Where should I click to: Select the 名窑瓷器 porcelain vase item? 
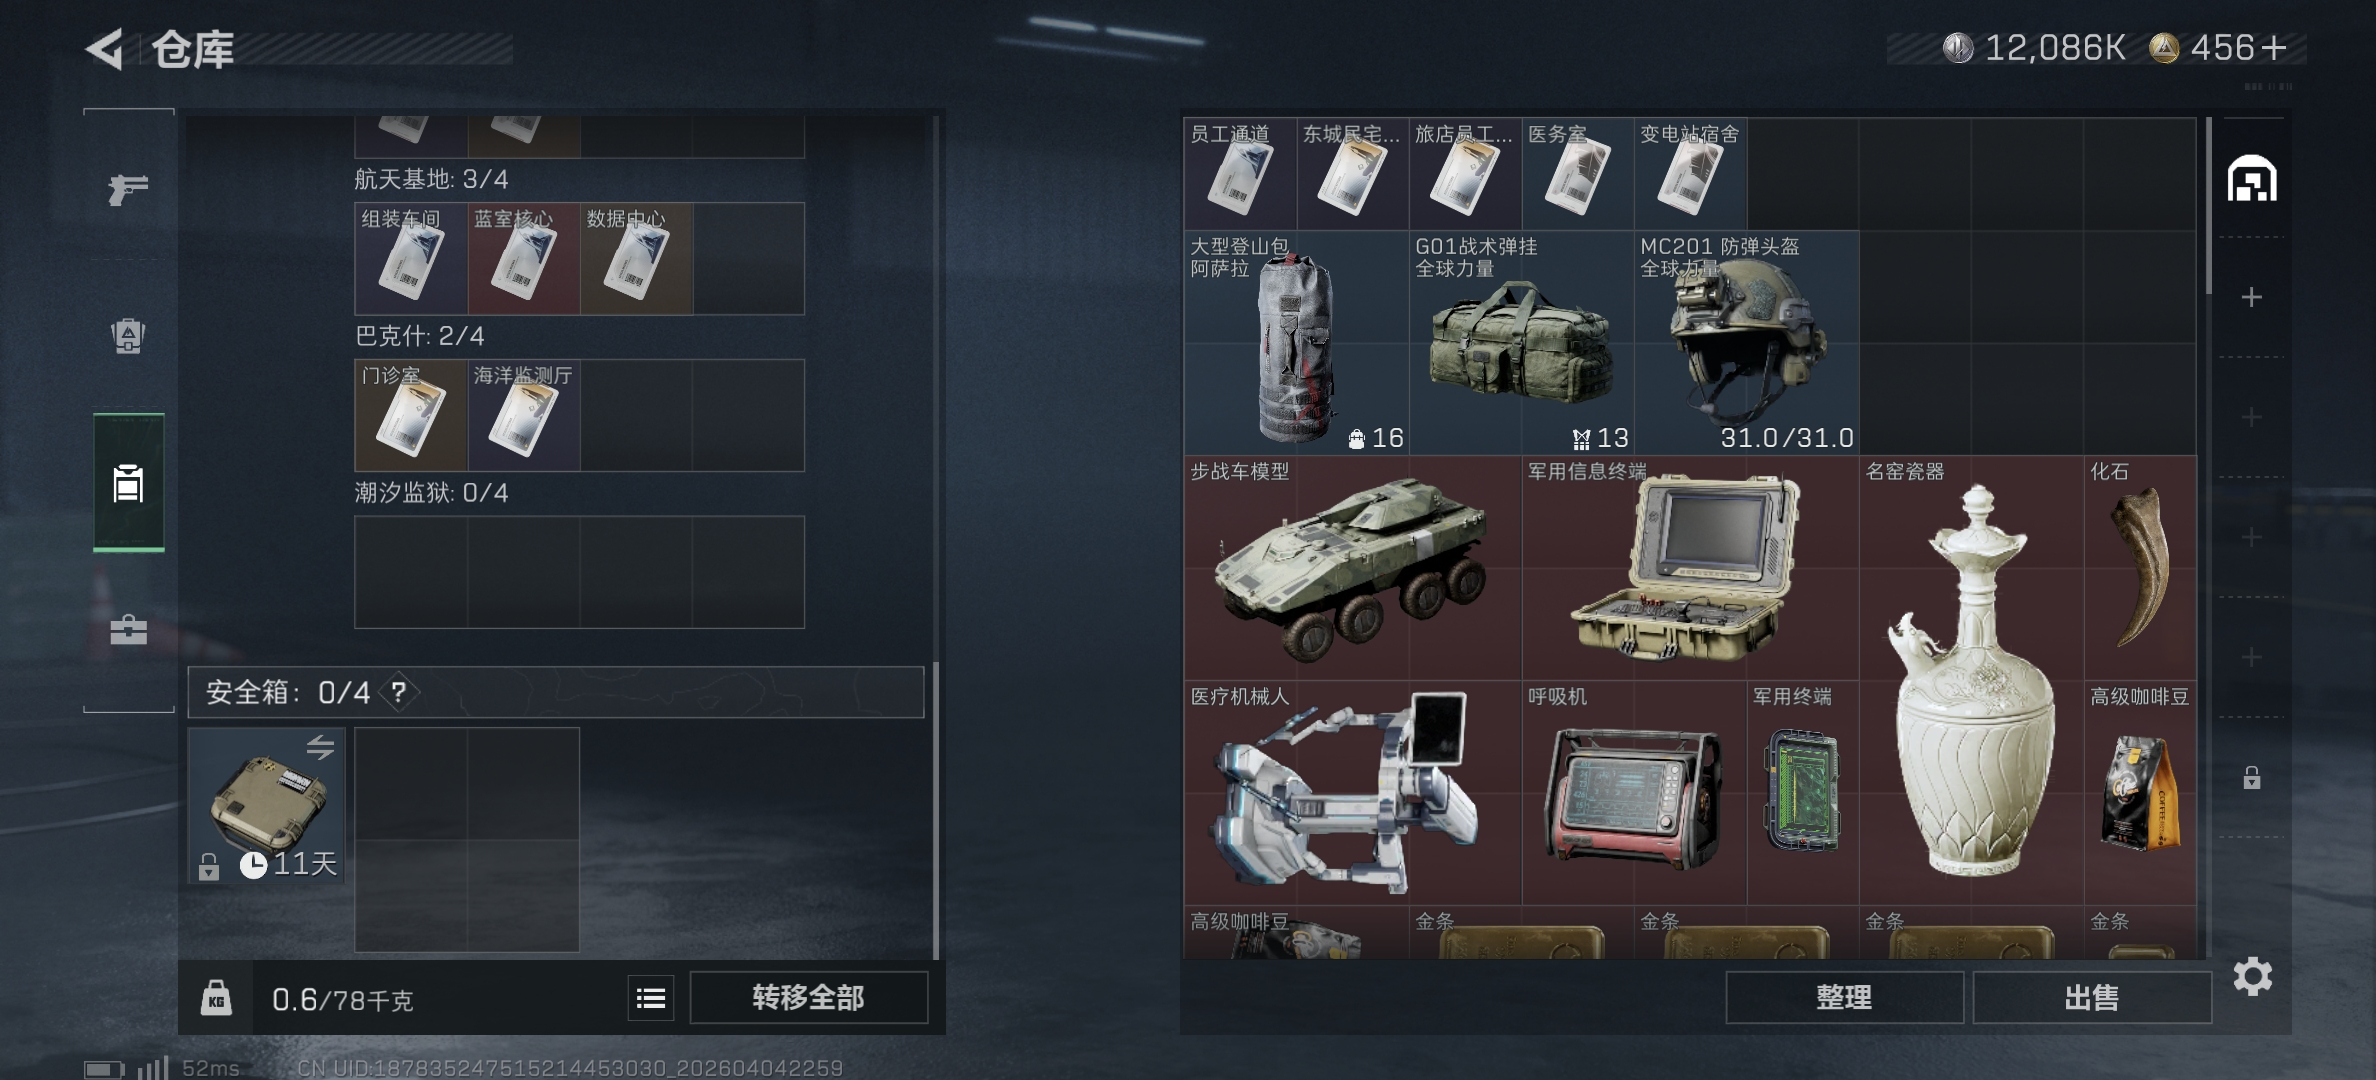click(x=1972, y=681)
